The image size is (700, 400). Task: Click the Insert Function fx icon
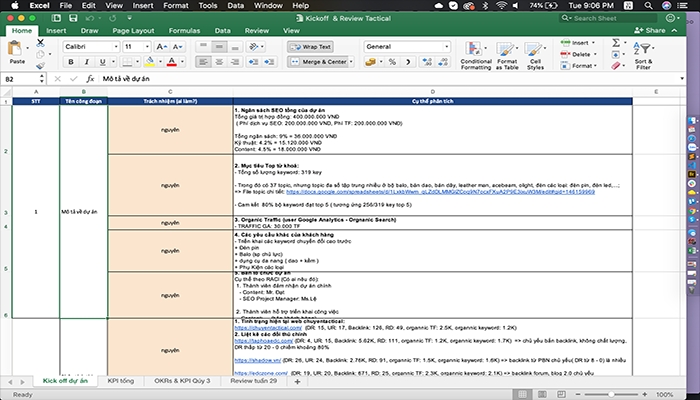tap(90, 79)
